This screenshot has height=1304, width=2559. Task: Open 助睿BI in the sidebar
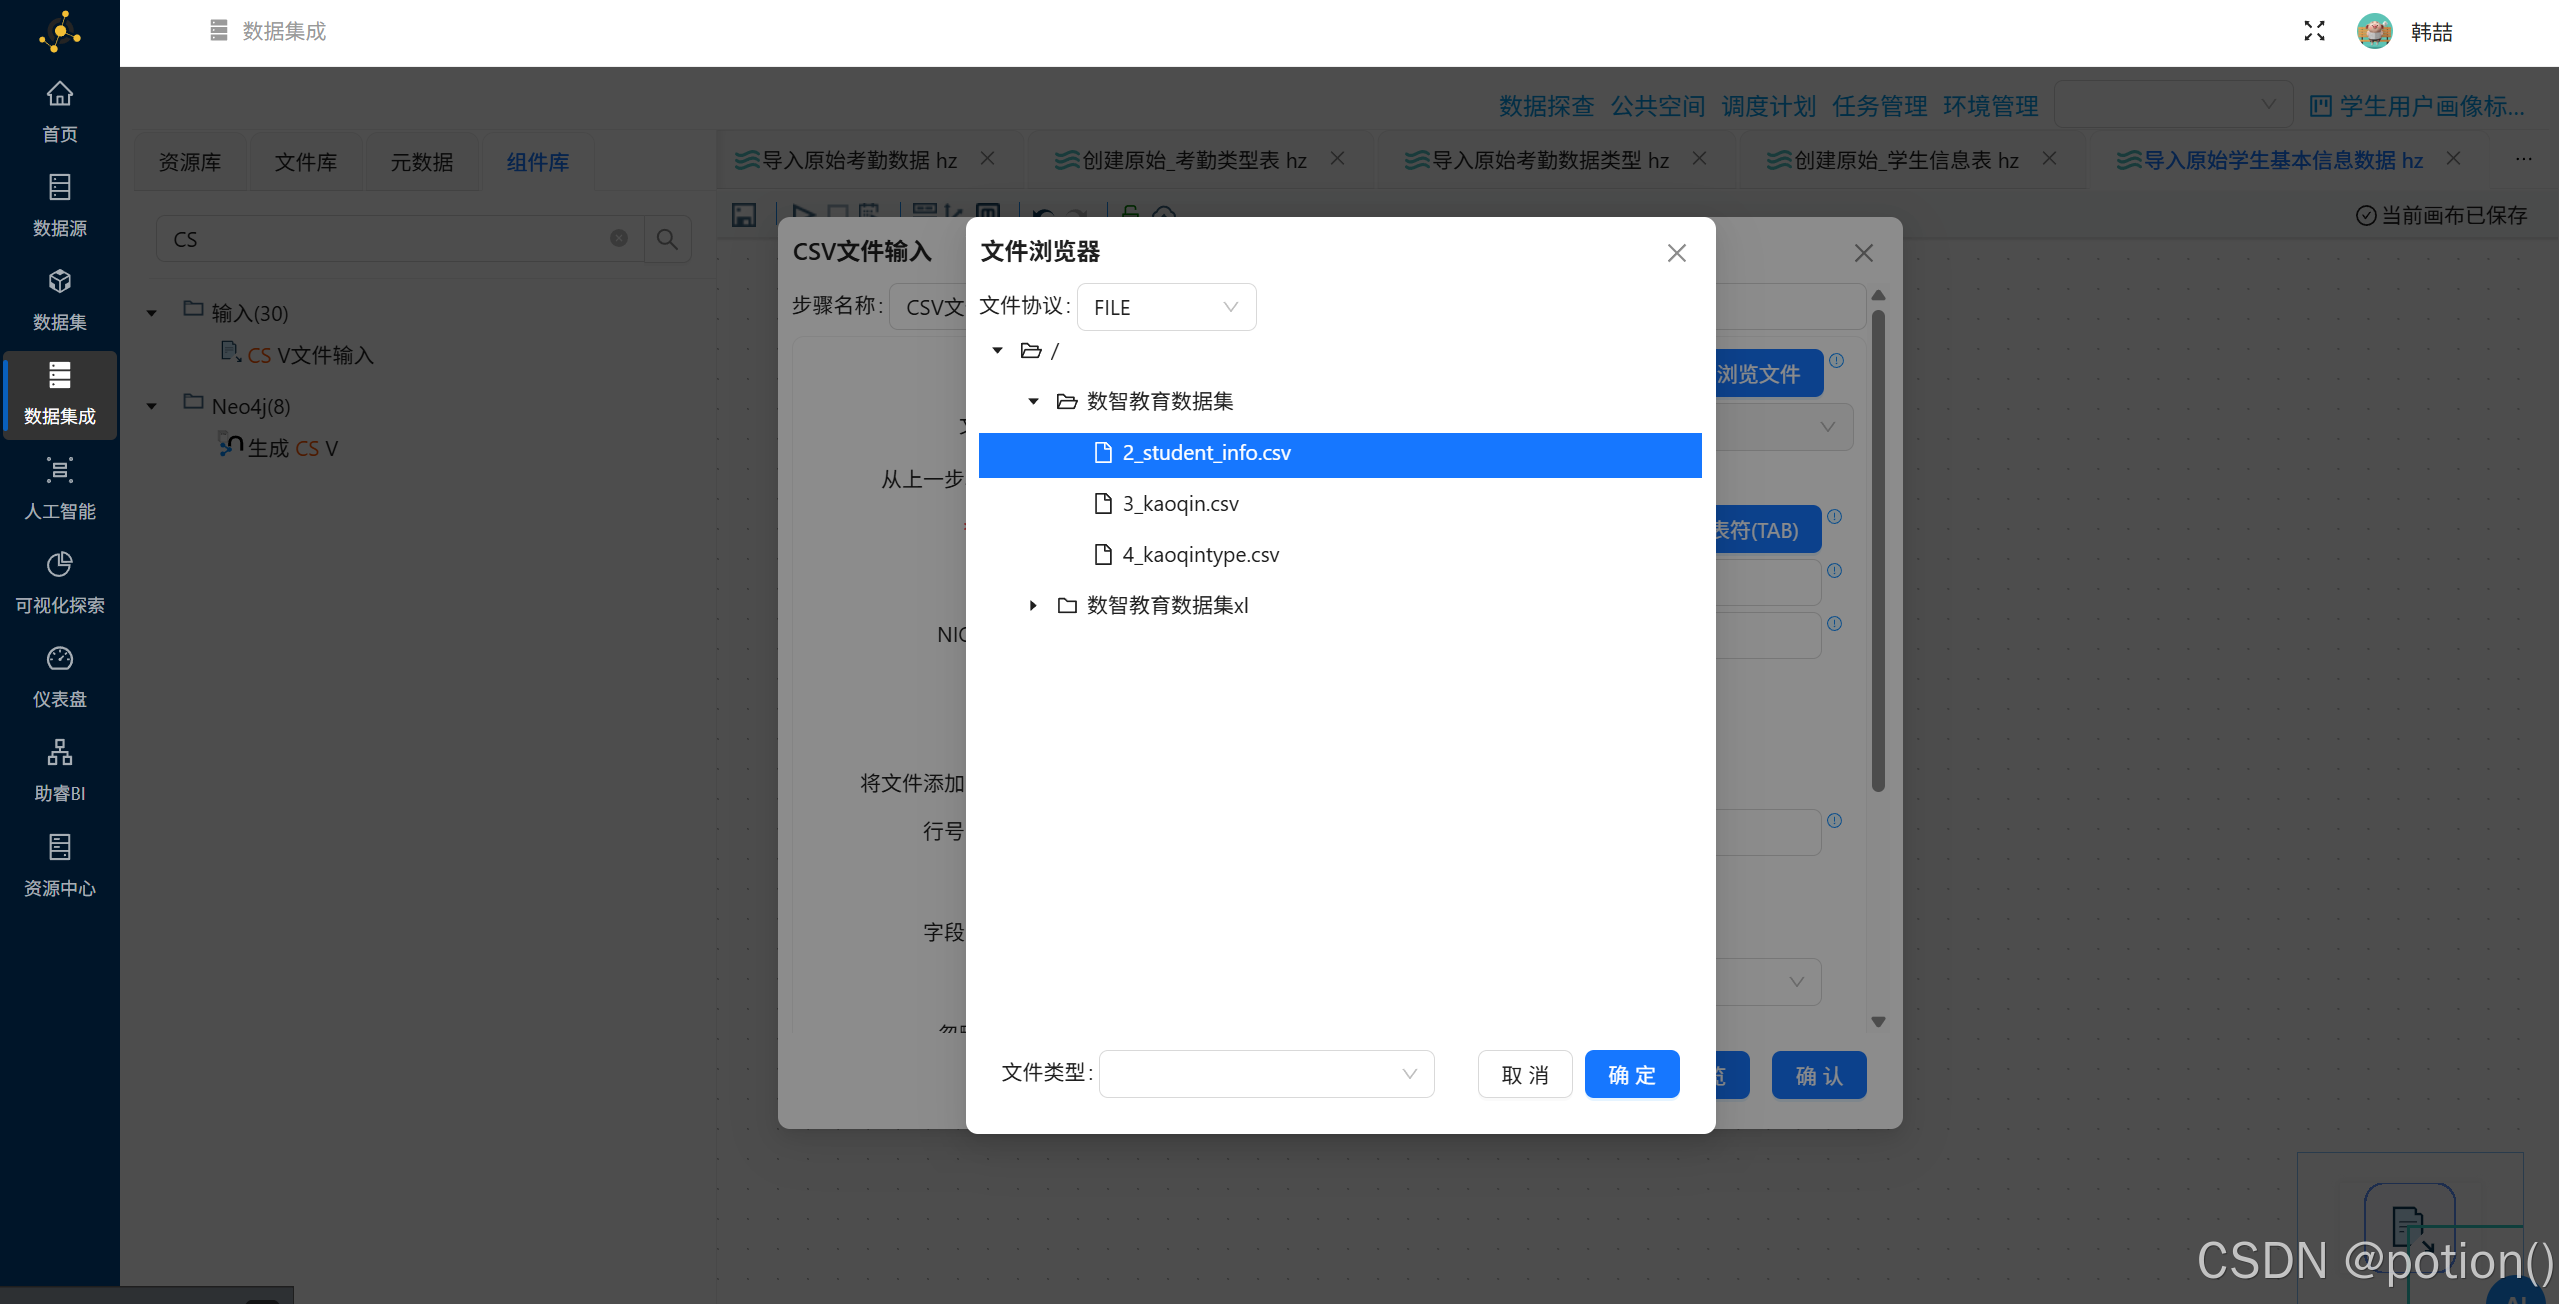(60, 771)
